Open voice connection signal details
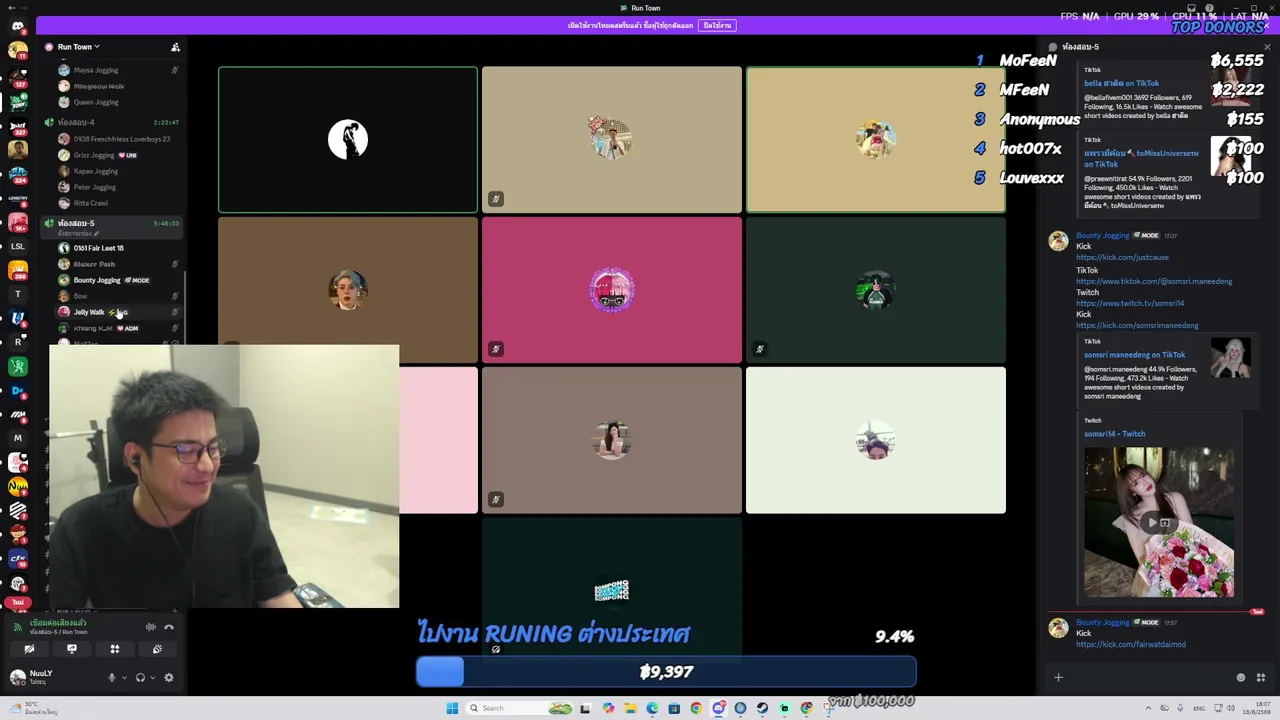This screenshot has height=720, width=1280. coord(17,627)
